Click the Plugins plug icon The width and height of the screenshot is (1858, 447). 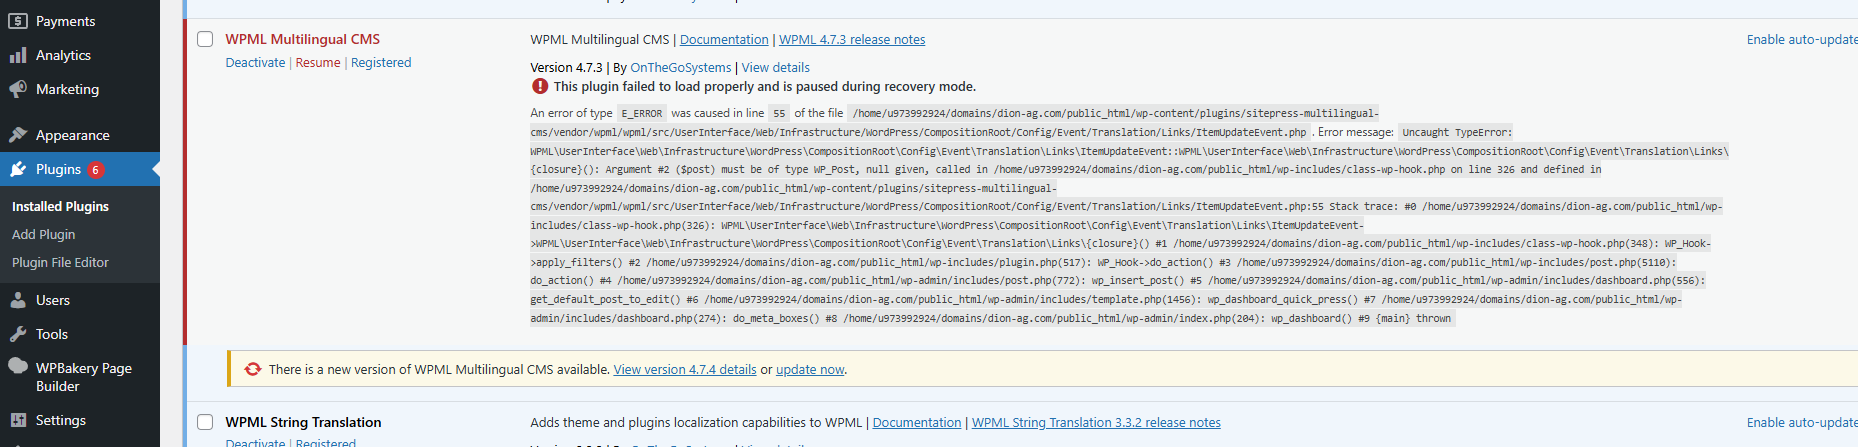[18, 169]
